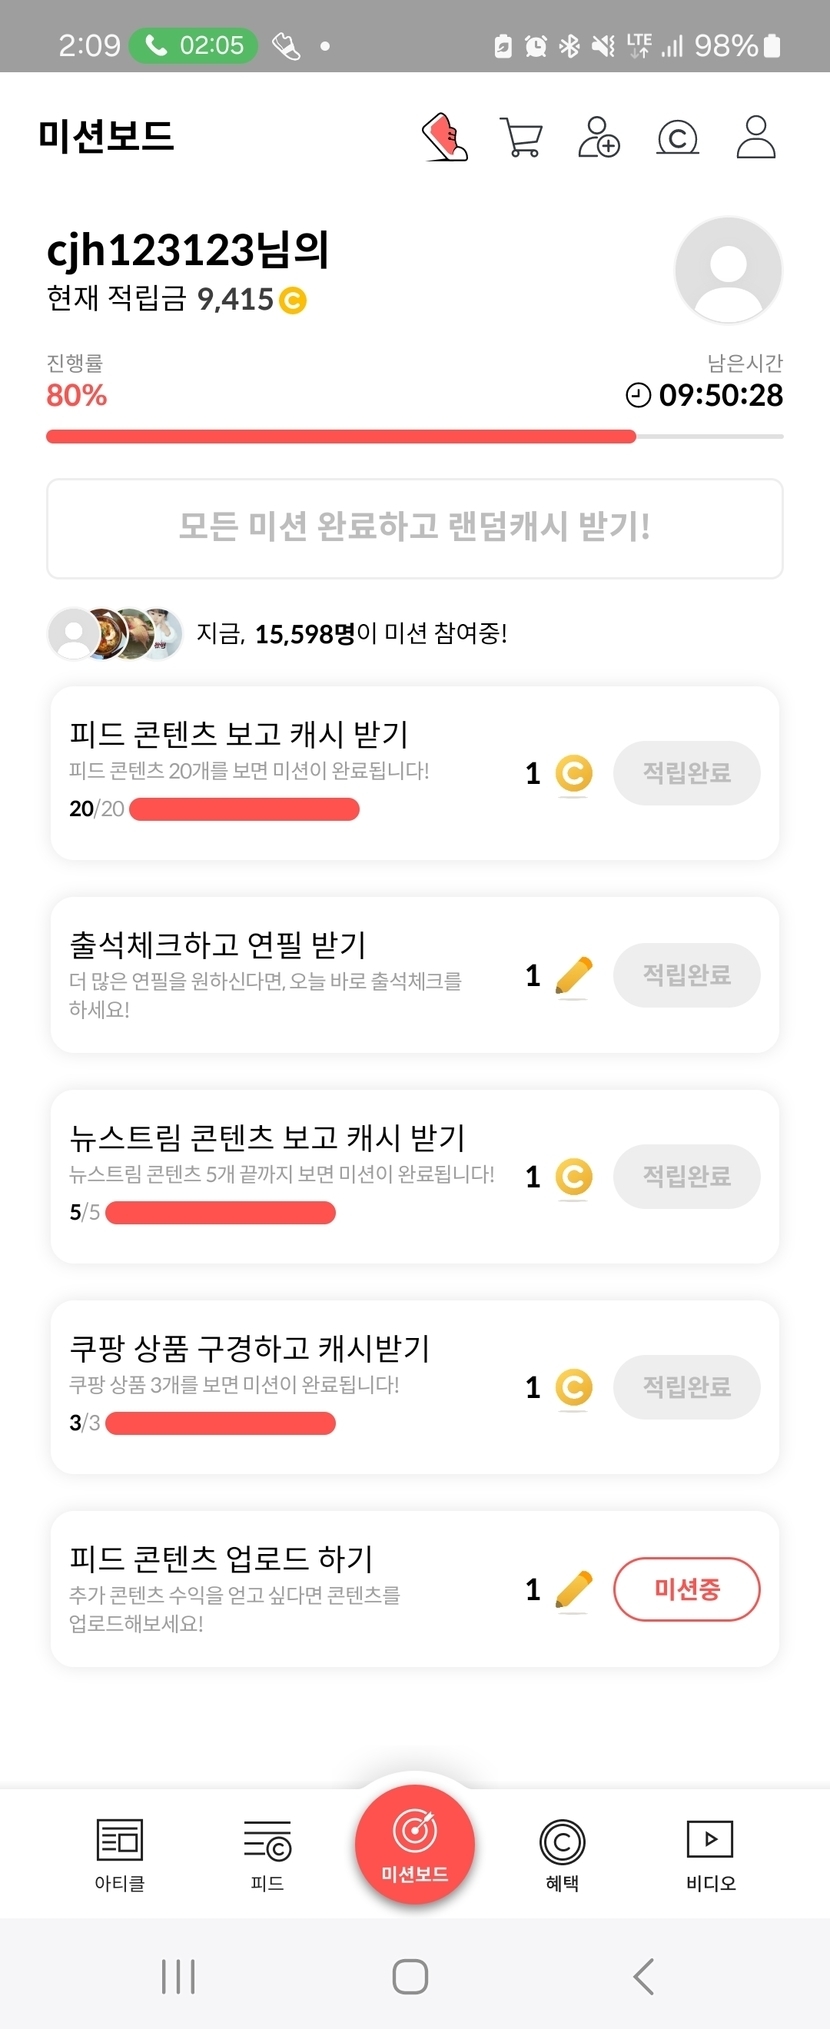
Task: Open my profile icon in header
Action: [x=756, y=137]
